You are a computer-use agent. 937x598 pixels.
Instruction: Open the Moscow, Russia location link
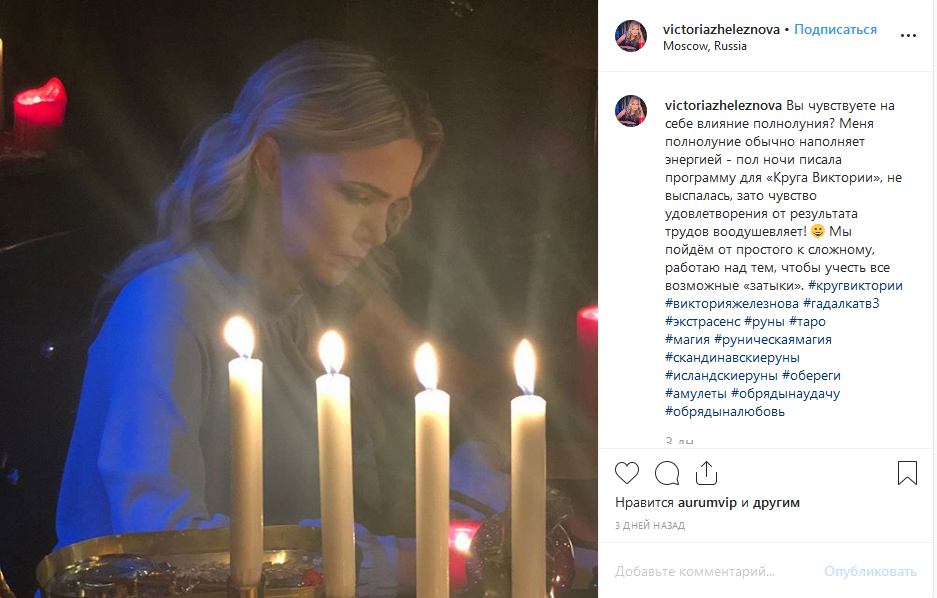coord(705,46)
